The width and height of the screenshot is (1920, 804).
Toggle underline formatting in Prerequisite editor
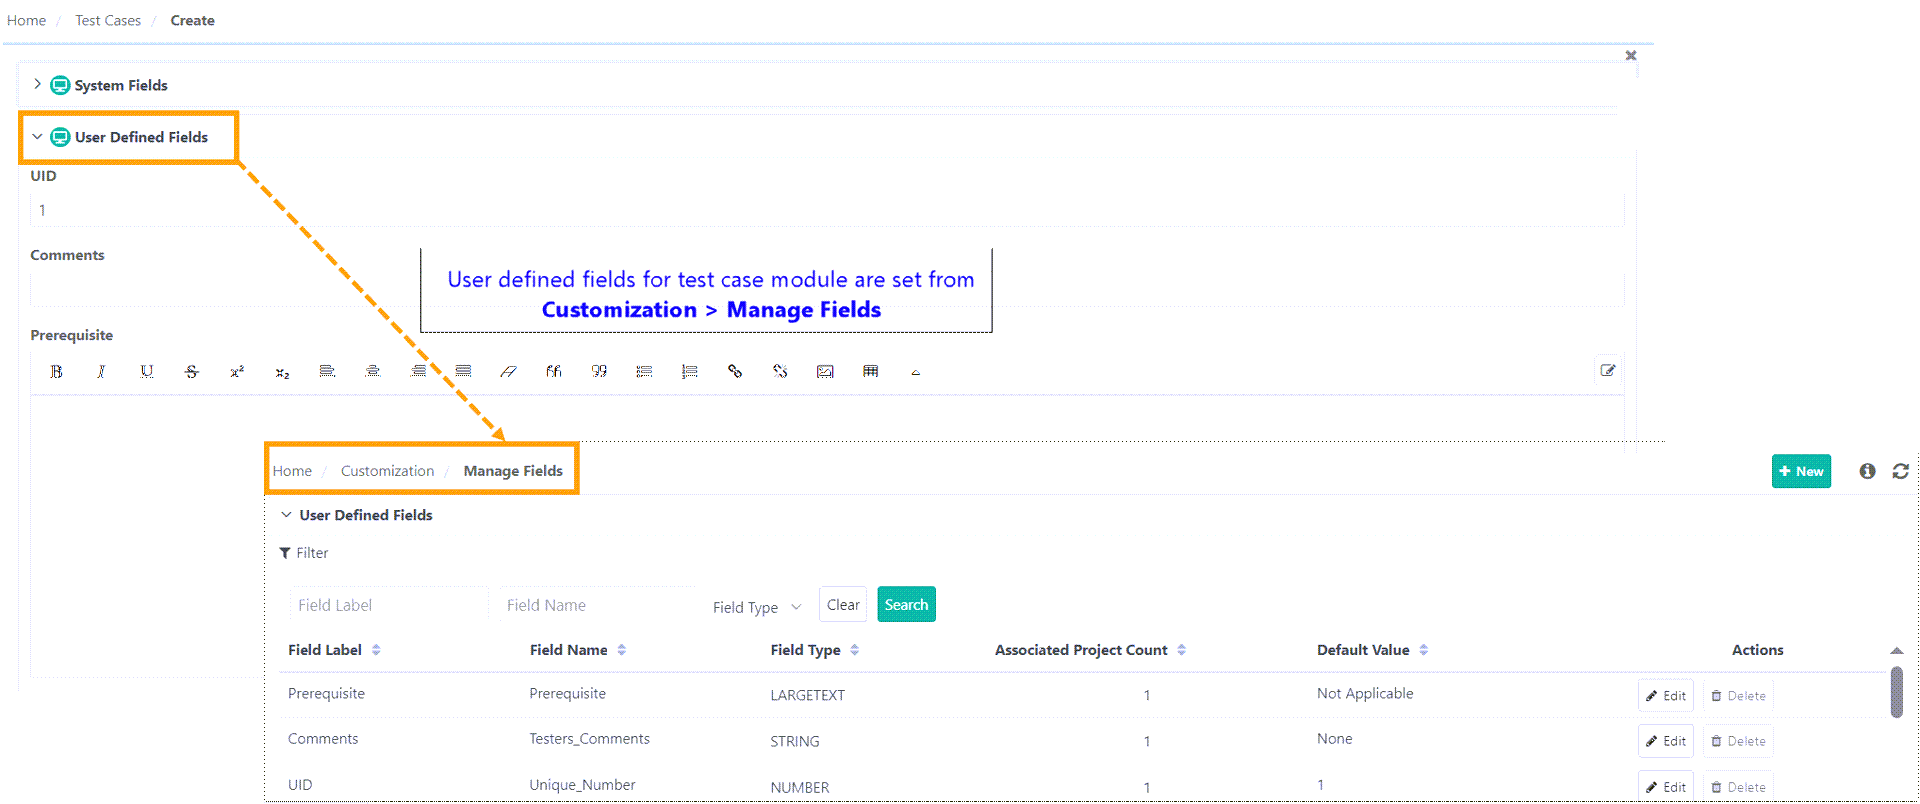[147, 371]
